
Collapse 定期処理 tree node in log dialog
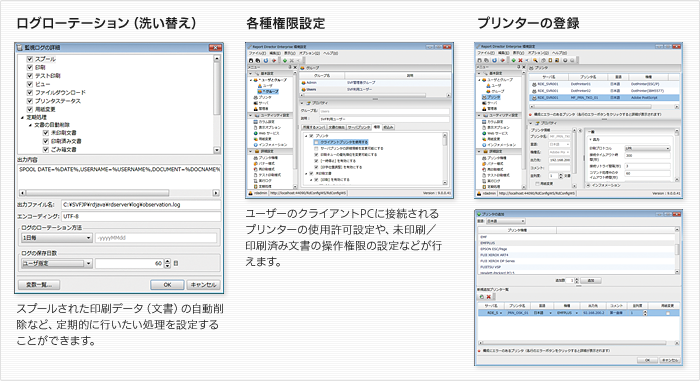[22, 117]
